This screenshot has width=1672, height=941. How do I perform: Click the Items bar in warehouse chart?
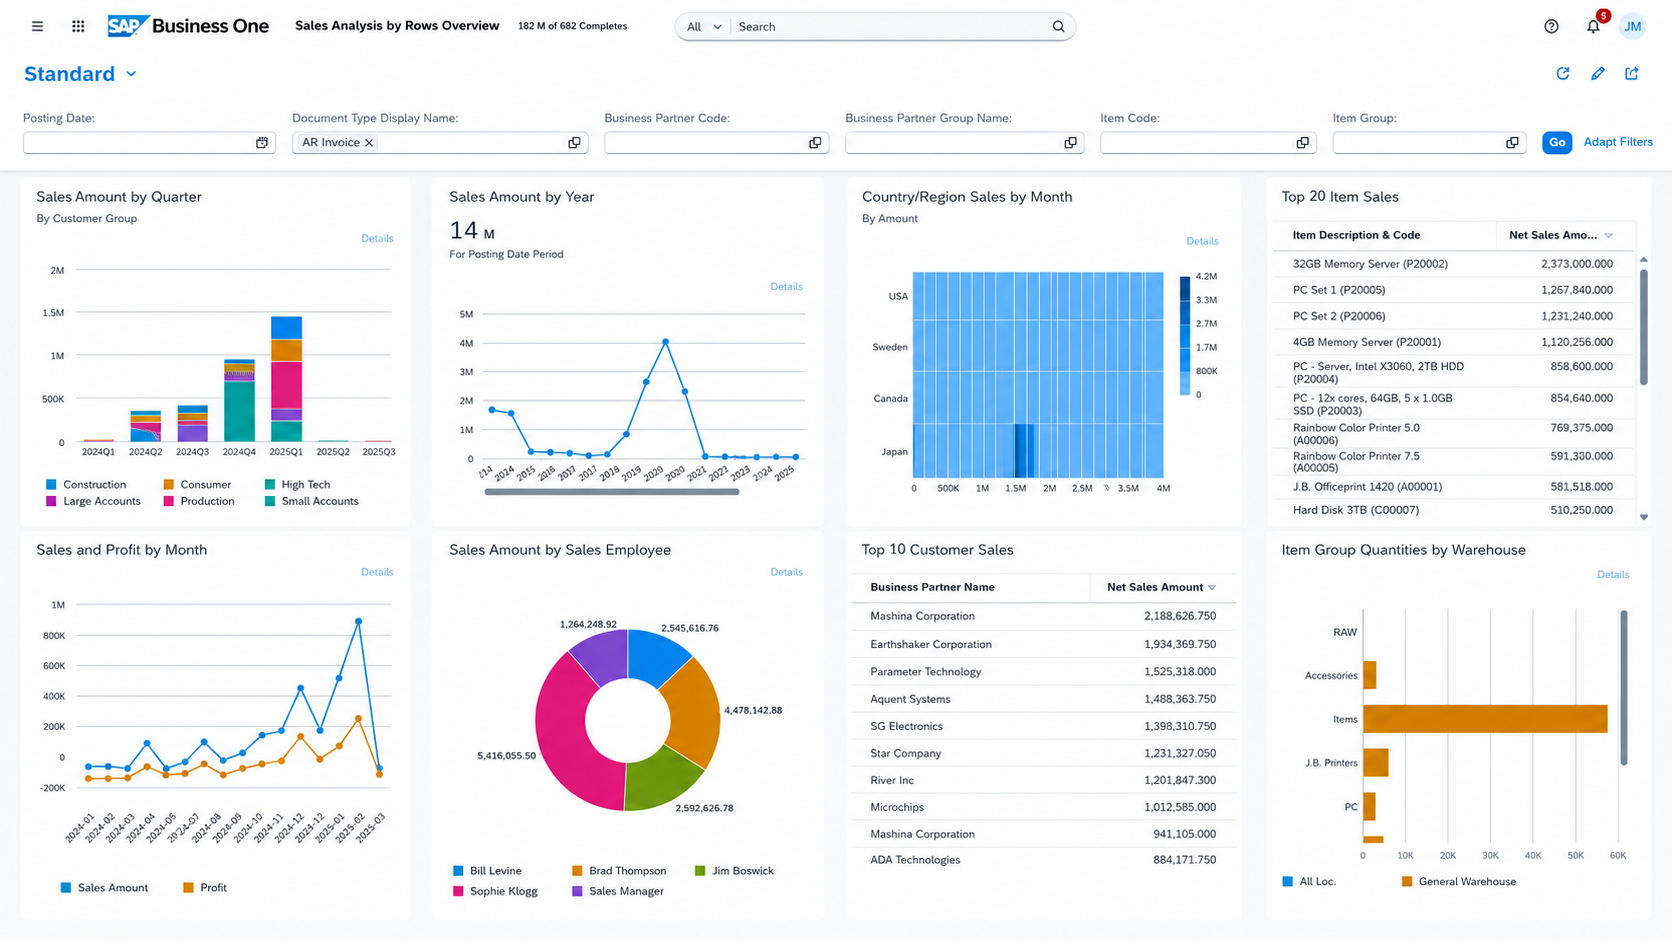click(x=1485, y=719)
